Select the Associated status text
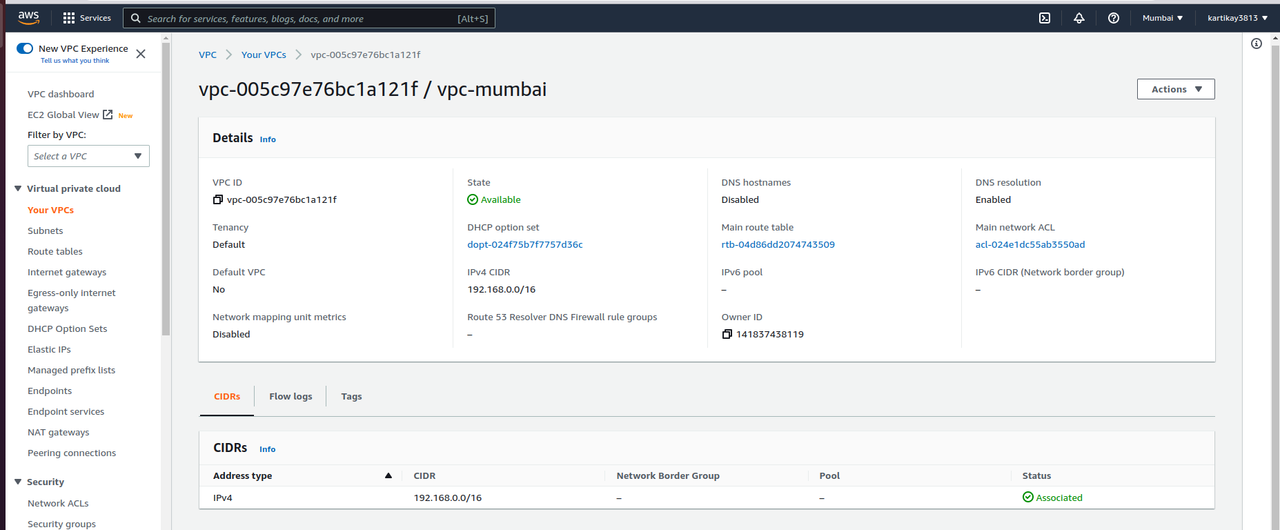This screenshot has width=1280, height=530. click(1058, 497)
